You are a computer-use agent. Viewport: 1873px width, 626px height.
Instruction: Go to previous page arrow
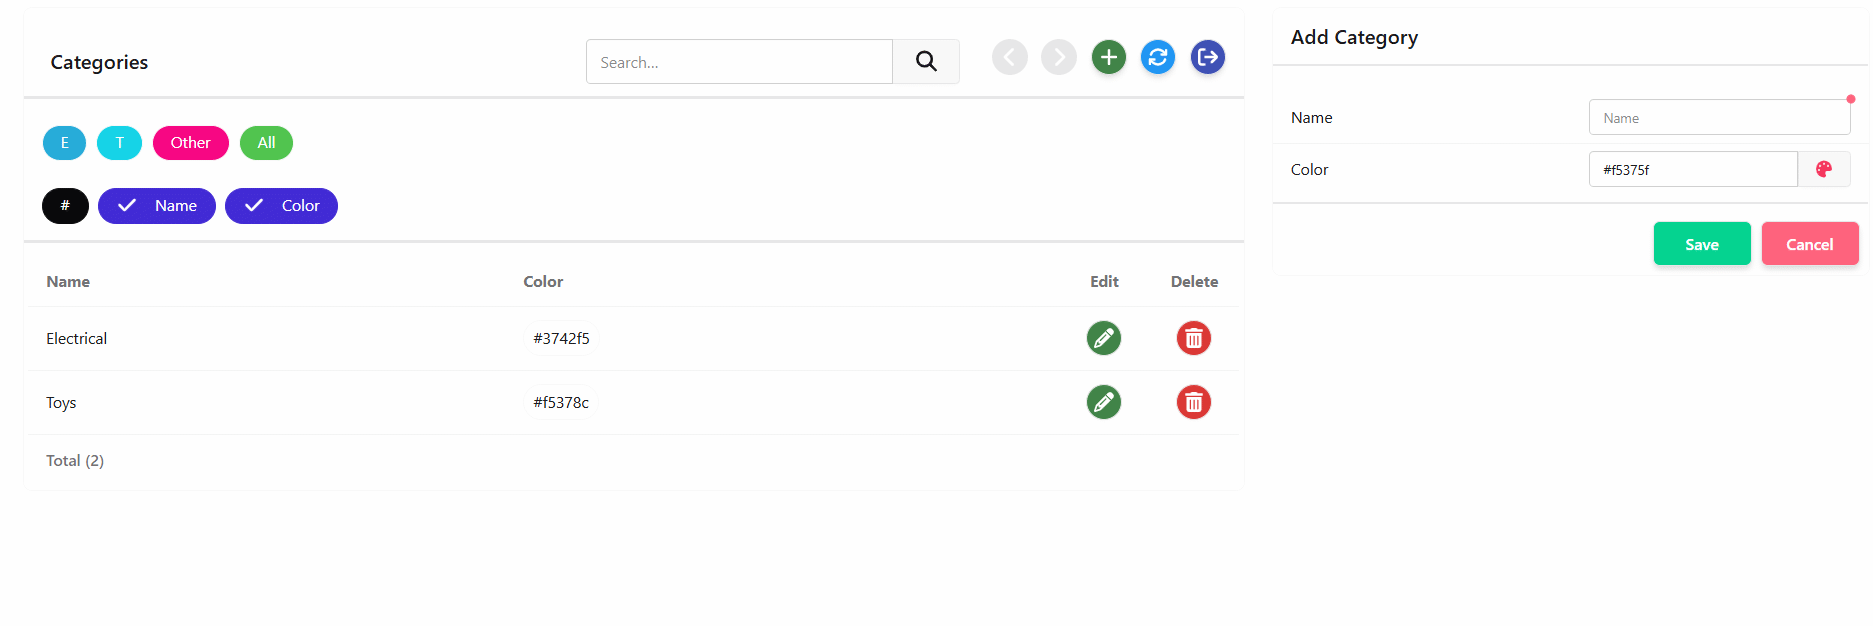coord(1010,57)
